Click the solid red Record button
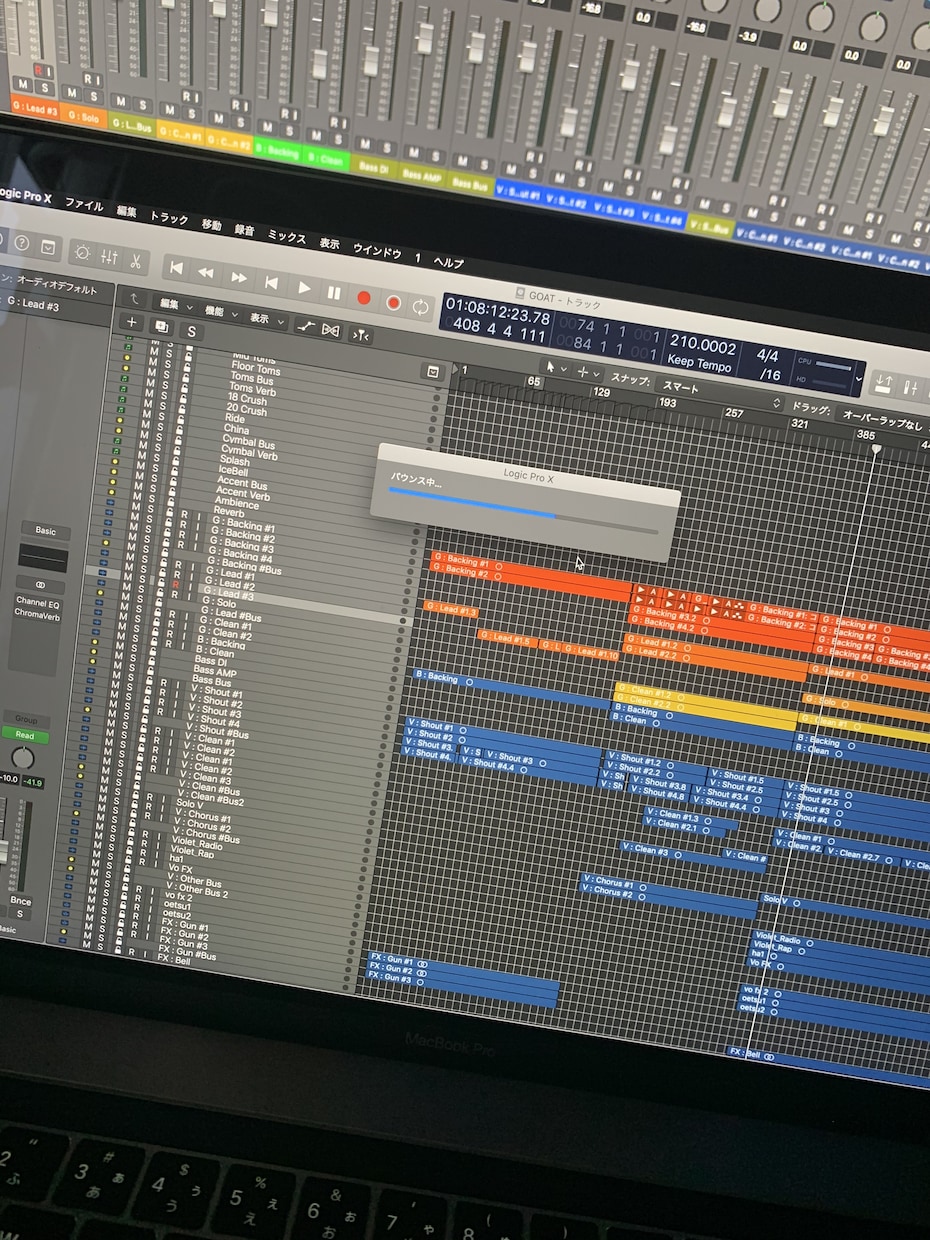The width and height of the screenshot is (930, 1240). tap(364, 297)
